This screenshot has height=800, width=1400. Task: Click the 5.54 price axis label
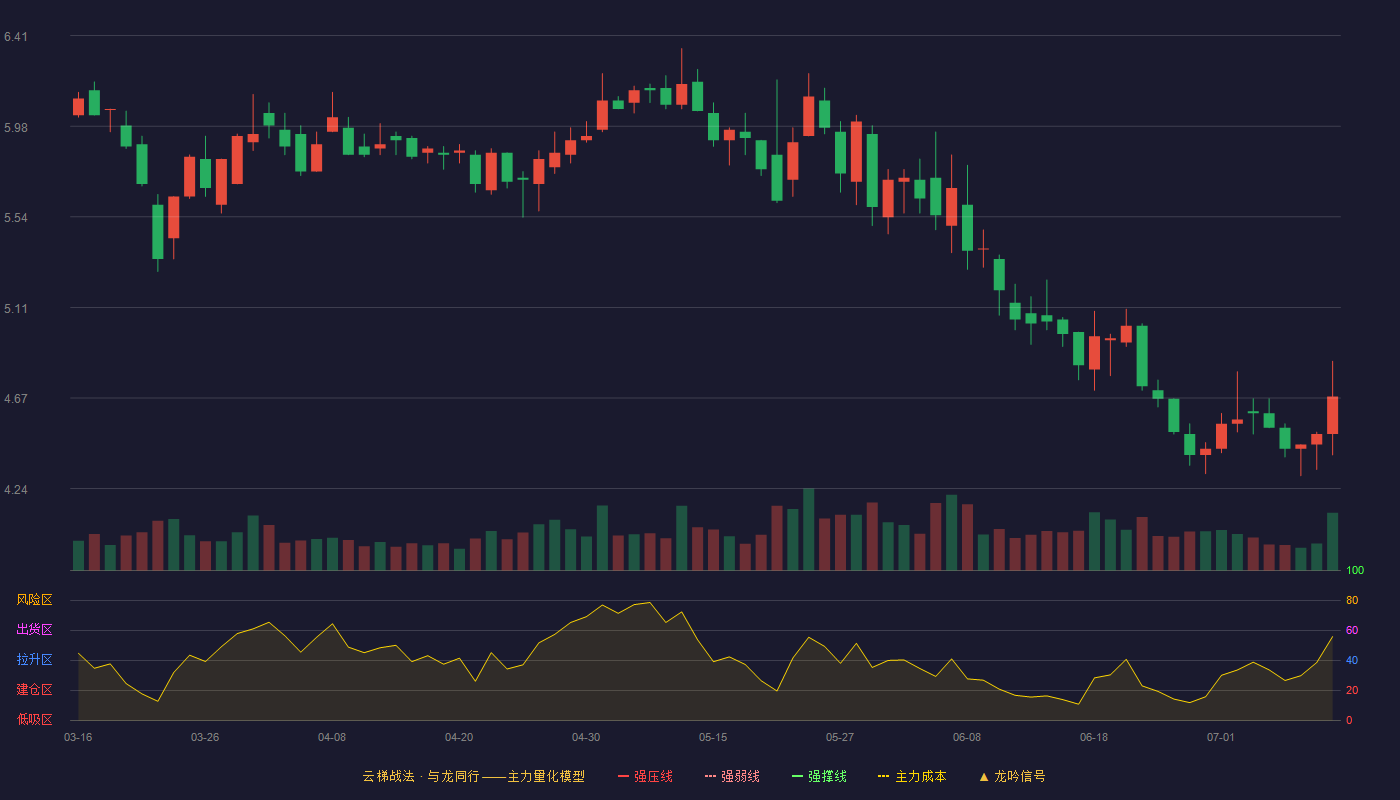(16, 218)
